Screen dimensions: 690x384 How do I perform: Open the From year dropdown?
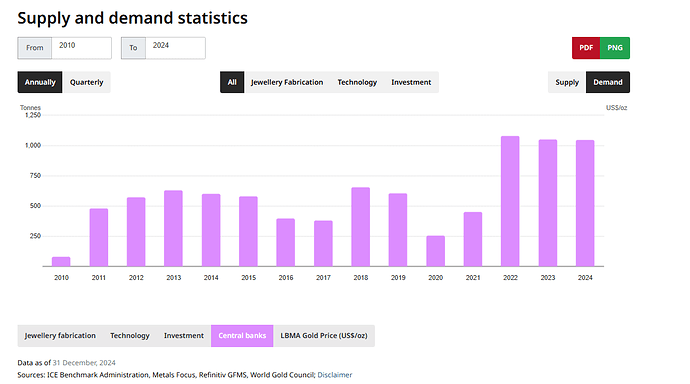81,48
